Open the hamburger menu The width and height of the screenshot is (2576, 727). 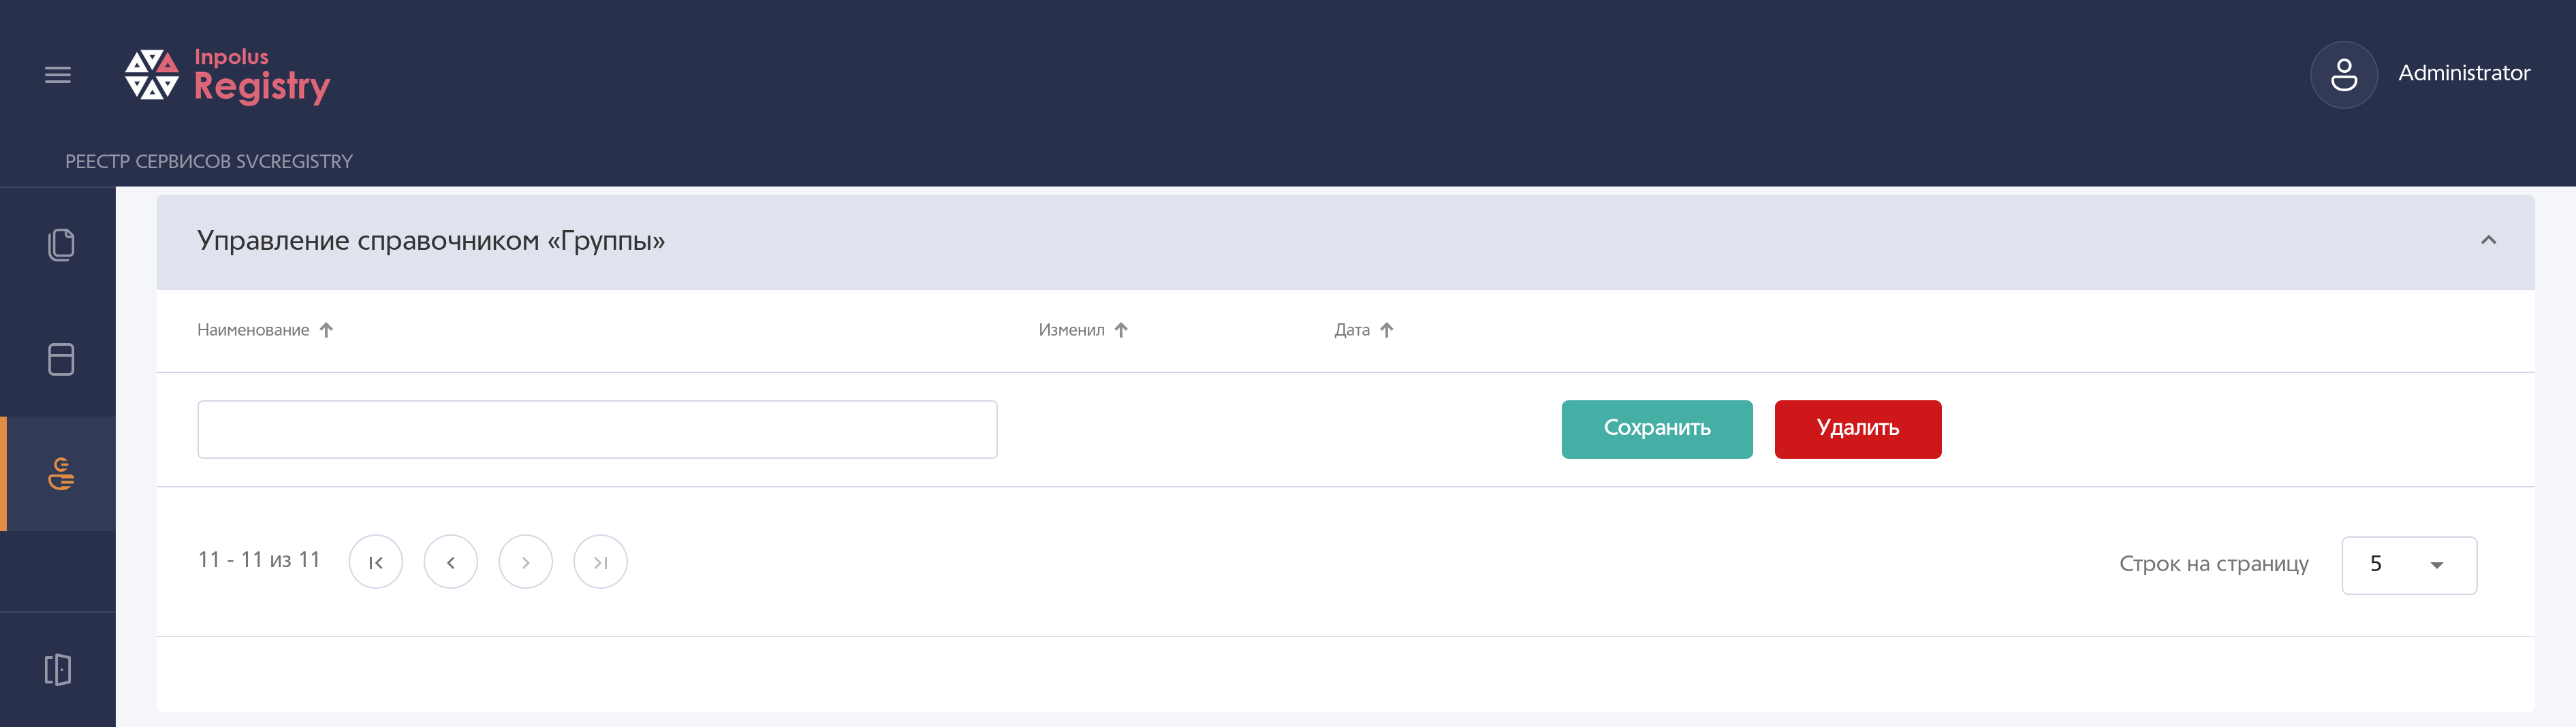(58, 75)
